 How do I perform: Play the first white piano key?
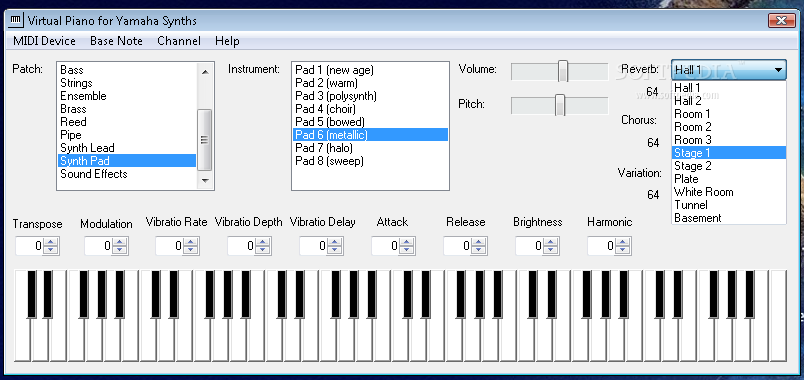coord(23,341)
